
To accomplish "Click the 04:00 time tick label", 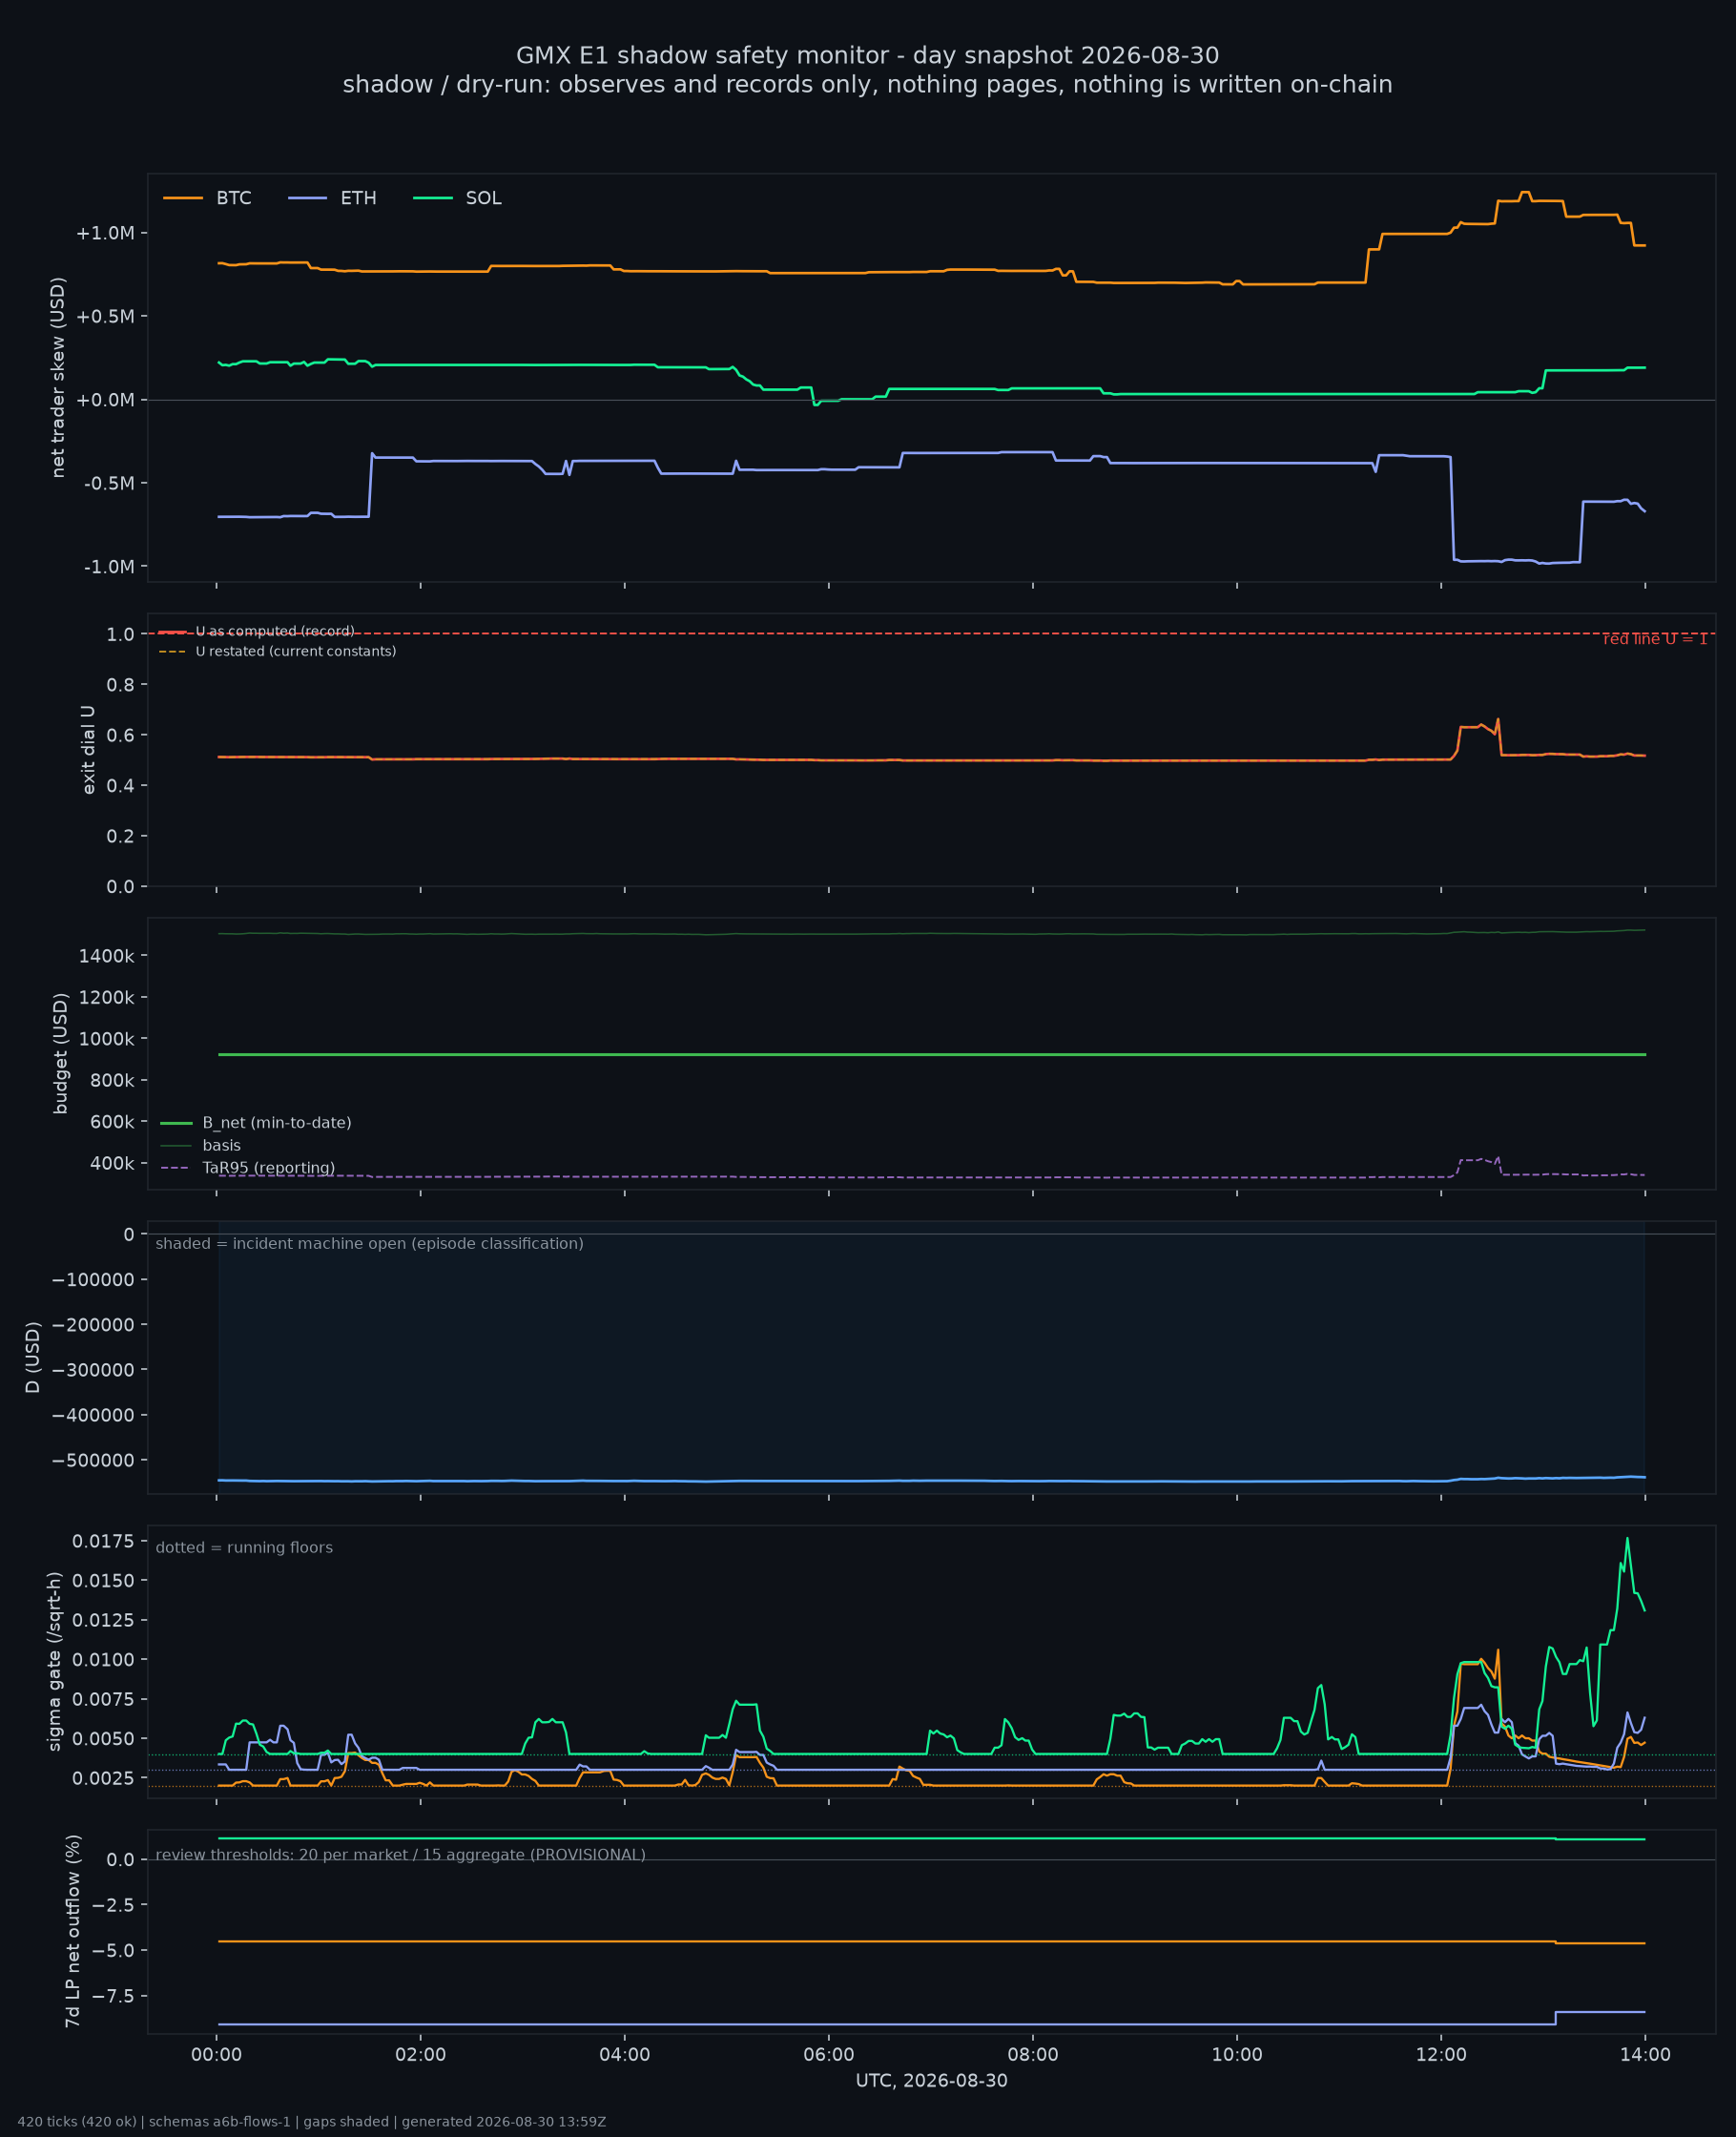I will click(x=625, y=2055).
